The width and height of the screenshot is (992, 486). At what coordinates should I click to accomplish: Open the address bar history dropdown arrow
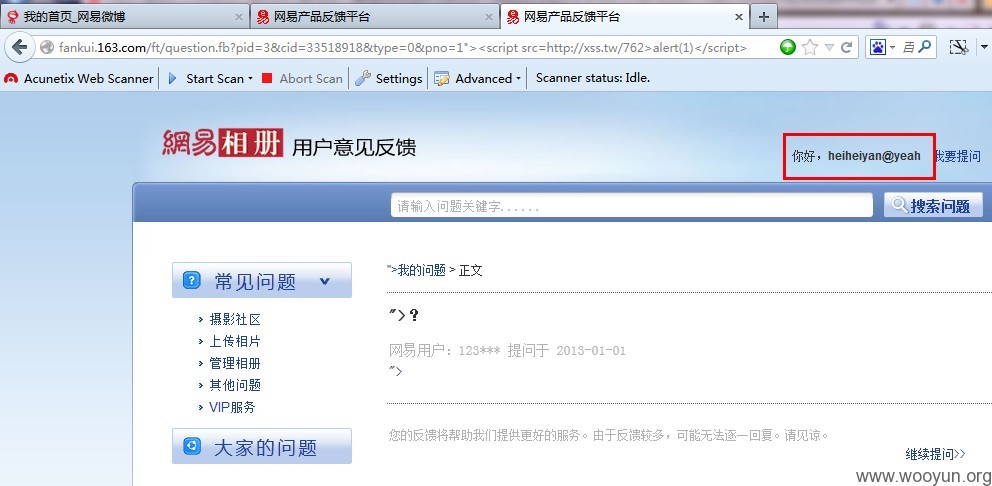point(829,47)
